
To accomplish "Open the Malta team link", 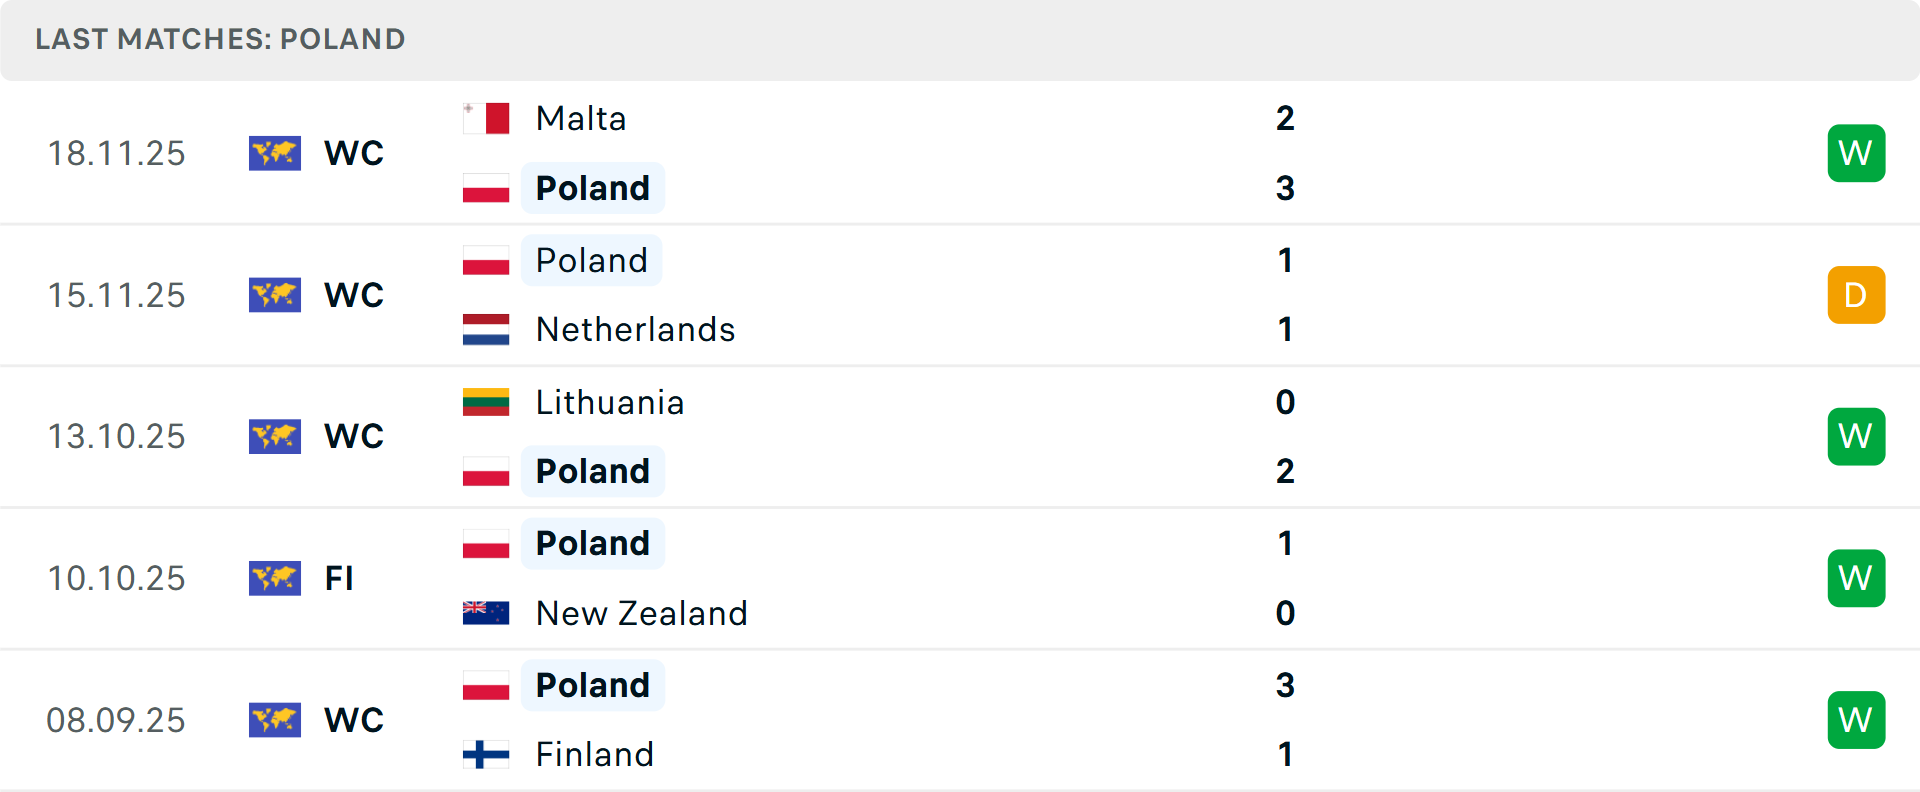I will click(x=581, y=119).
